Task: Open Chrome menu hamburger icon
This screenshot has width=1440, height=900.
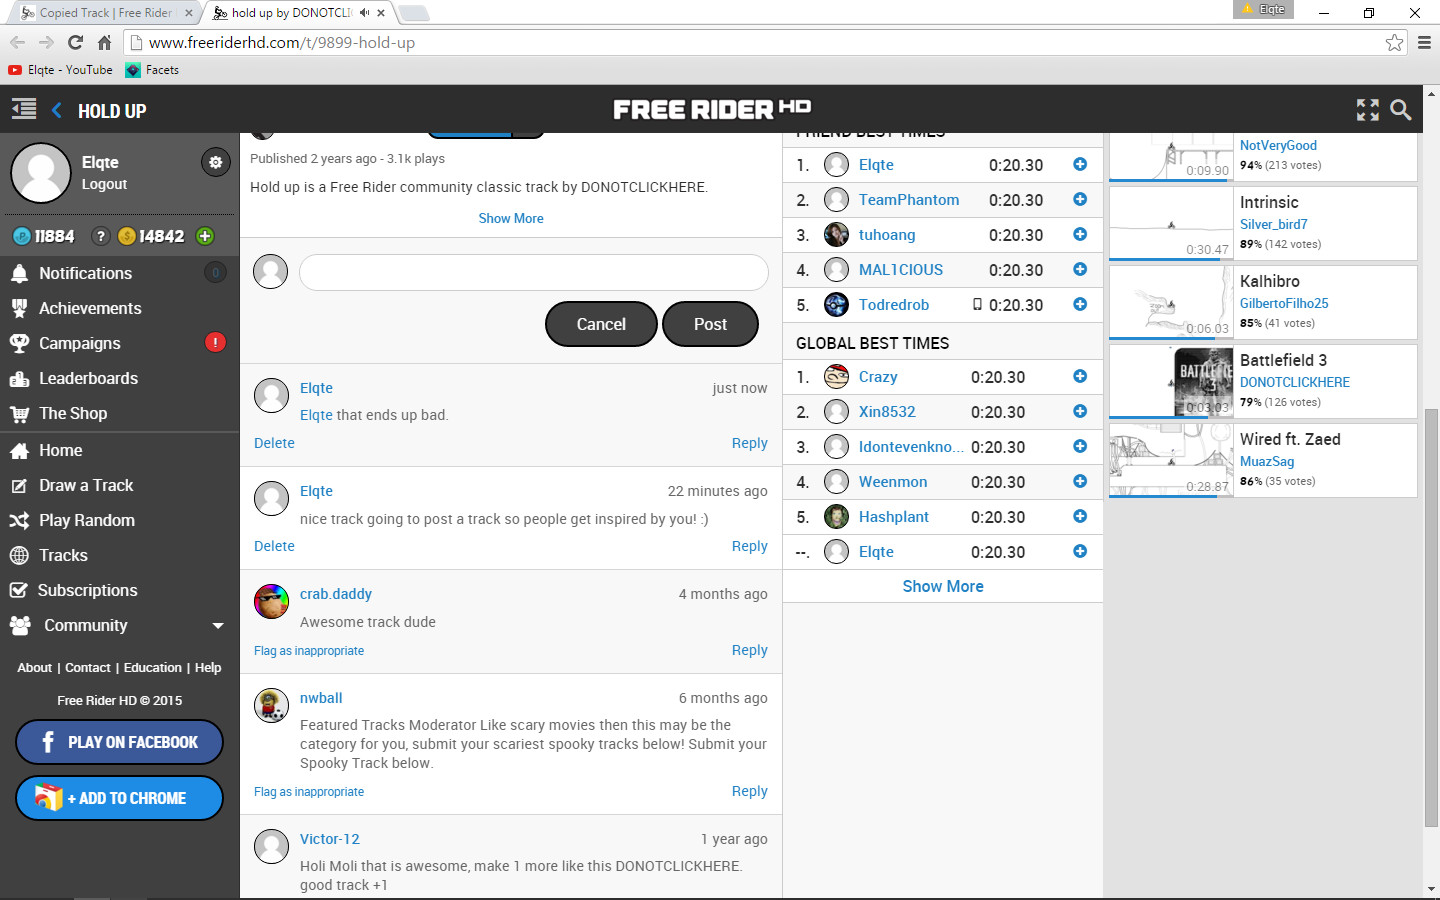Action: [1424, 42]
